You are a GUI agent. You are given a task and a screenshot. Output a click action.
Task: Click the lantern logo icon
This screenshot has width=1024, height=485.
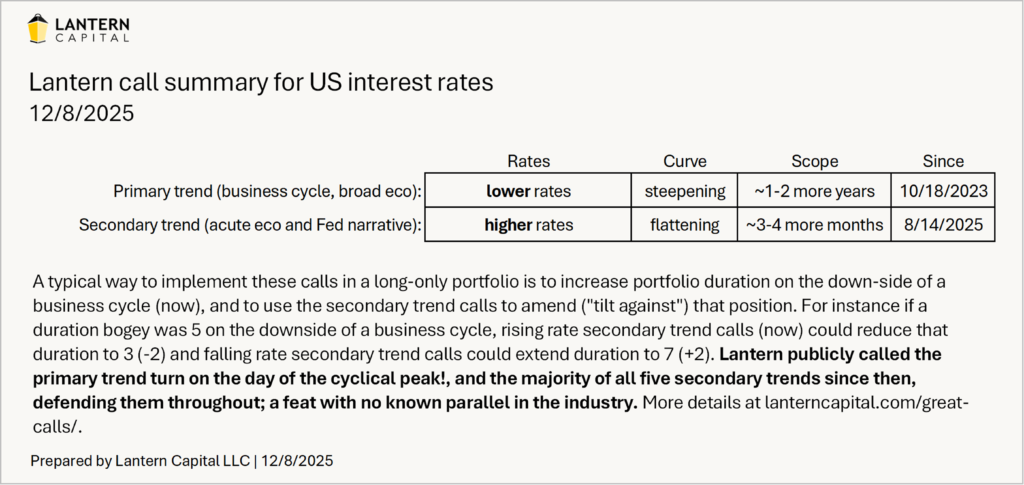[x=38, y=29]
